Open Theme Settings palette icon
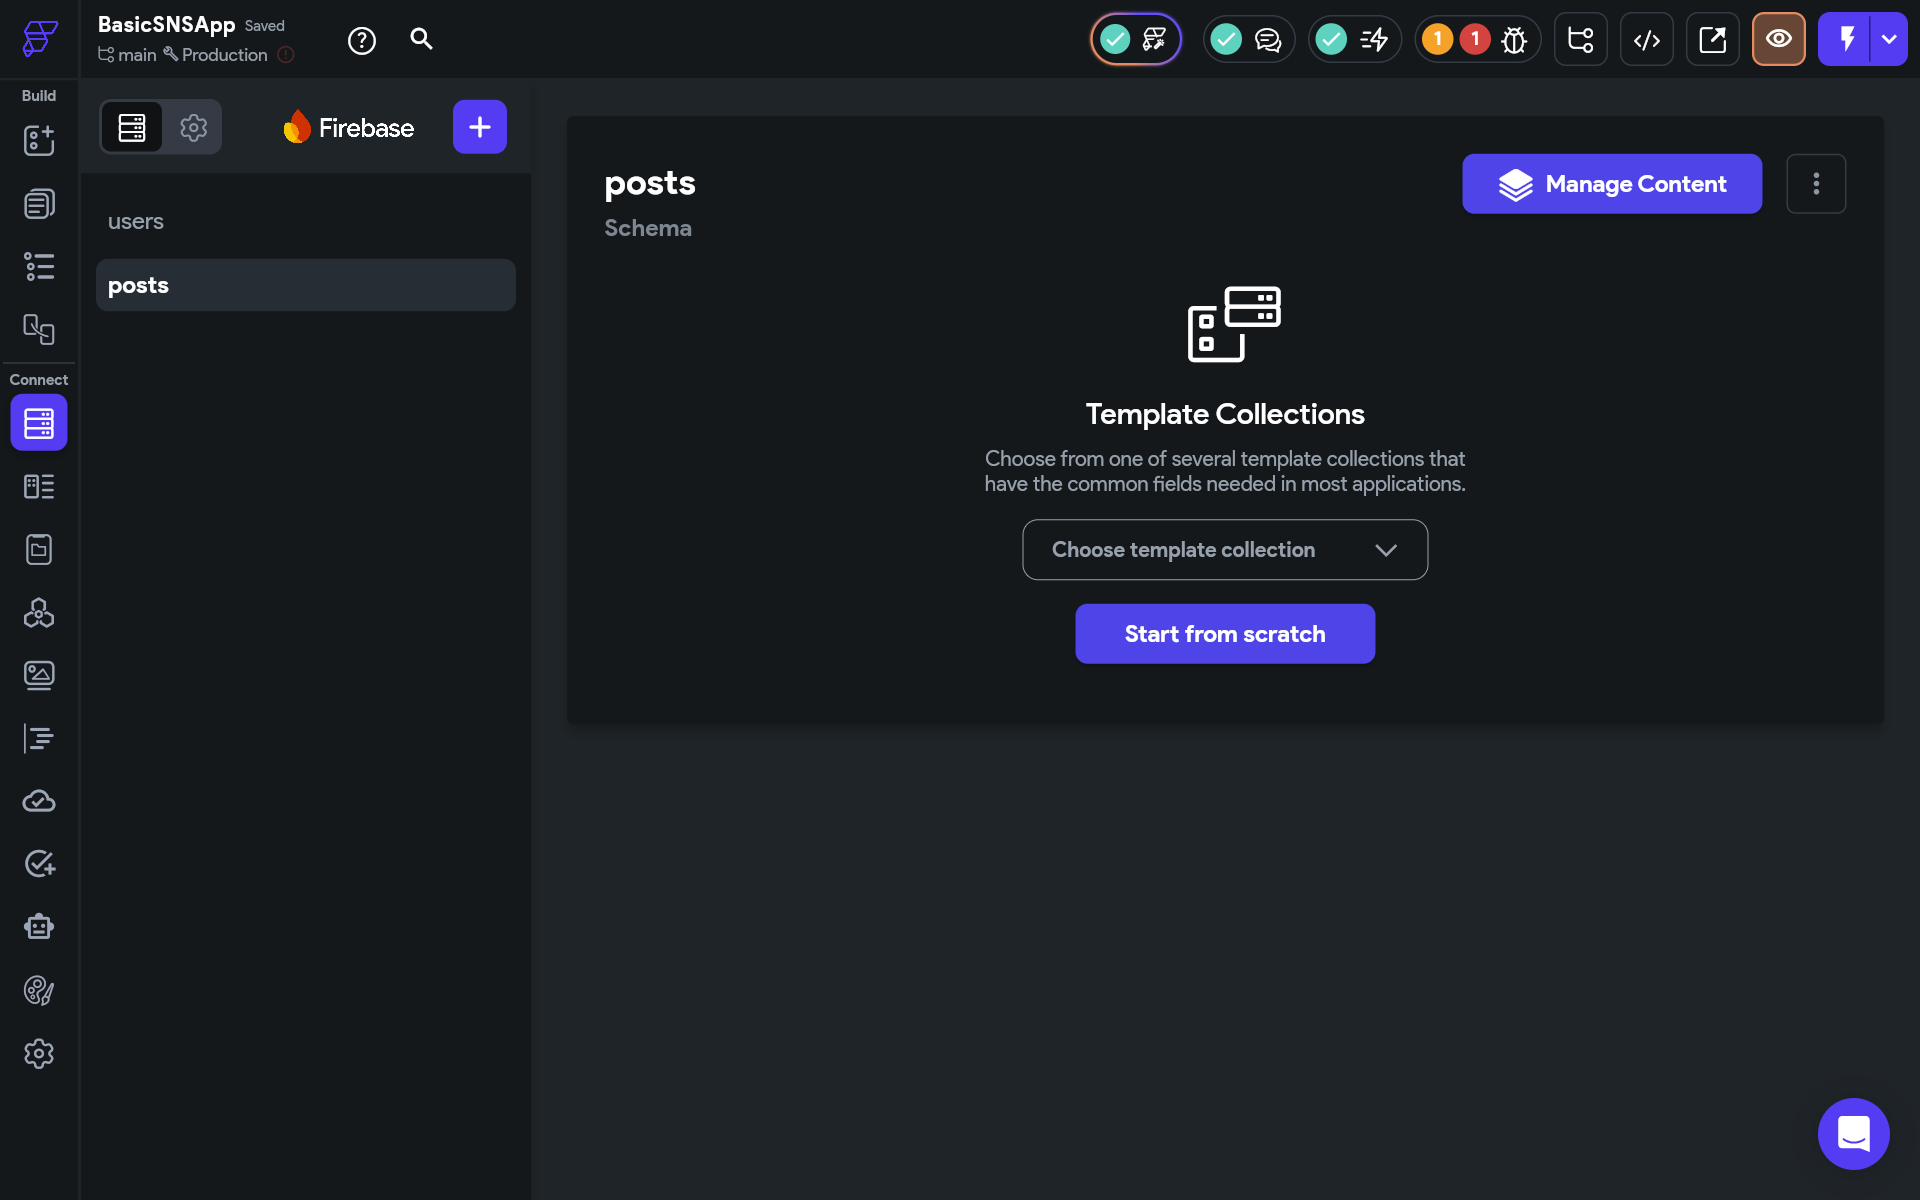This screenshot has height=1200, width=1920. pos(39,990)
